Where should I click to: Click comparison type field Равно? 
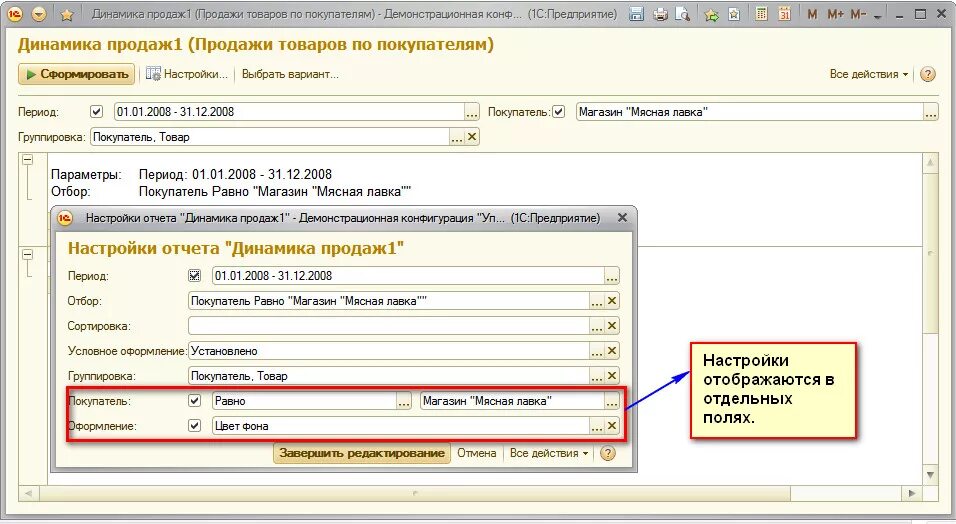(304, 401)
